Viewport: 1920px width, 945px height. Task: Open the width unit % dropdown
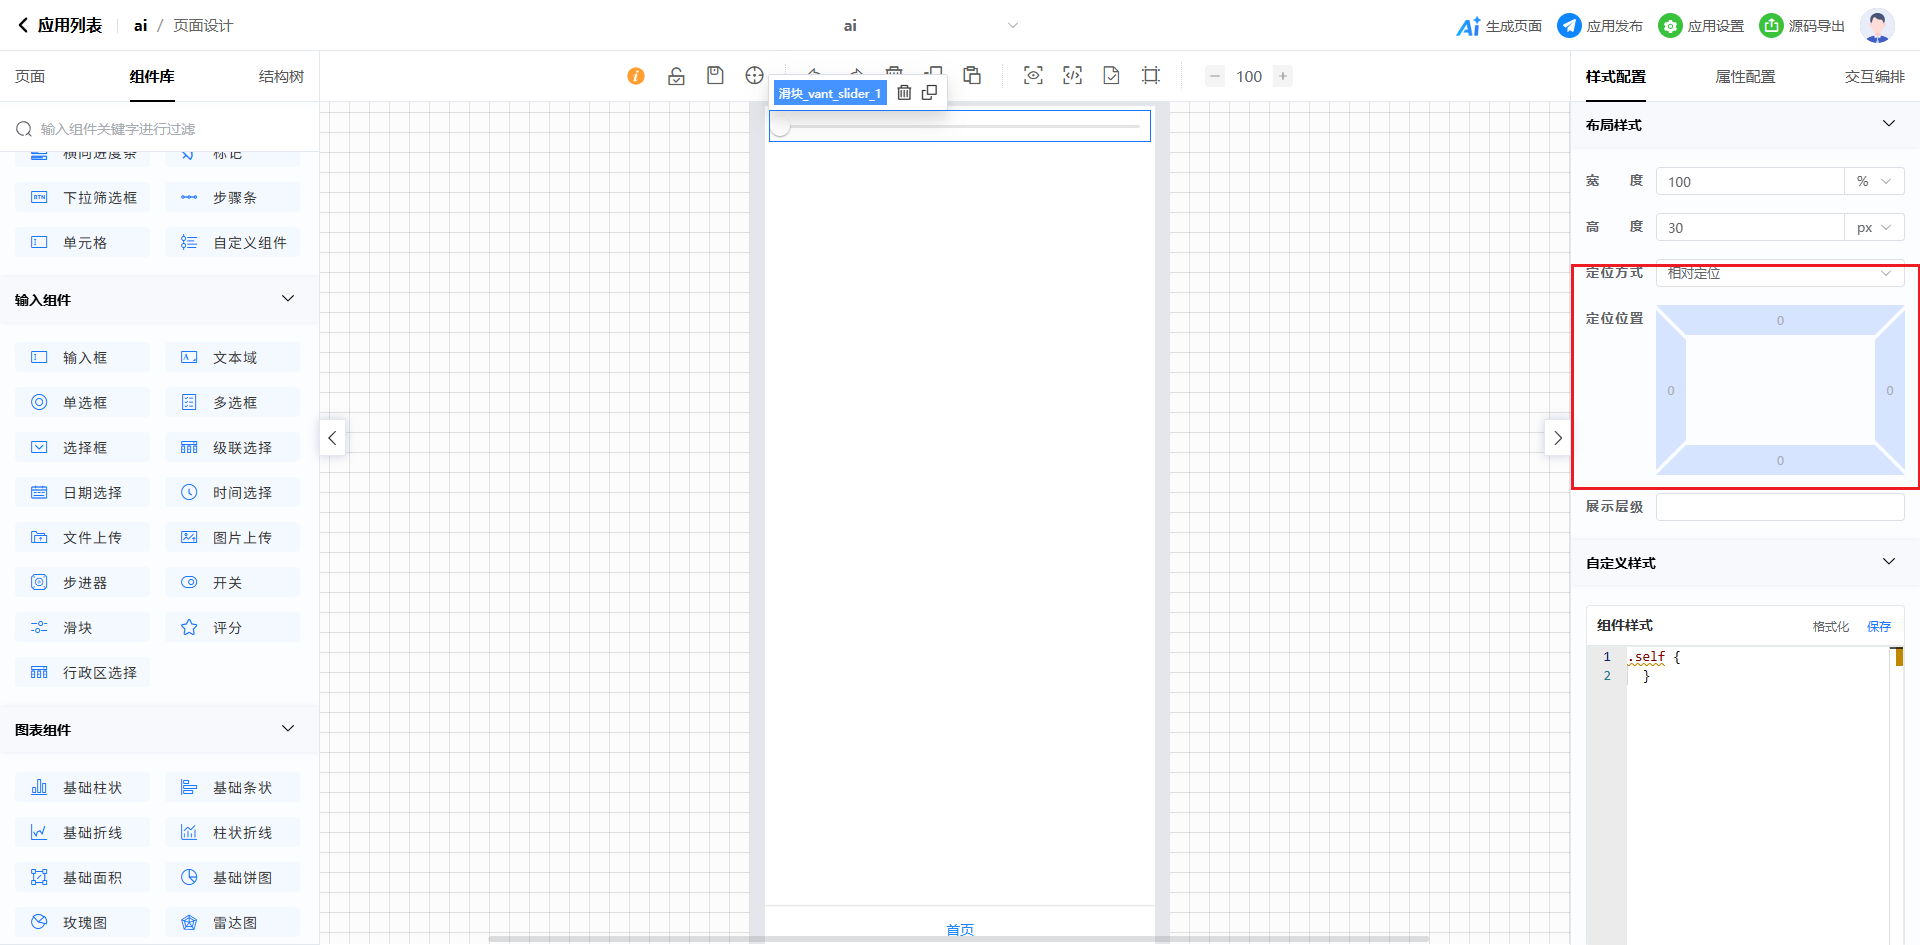[1873, 182]
